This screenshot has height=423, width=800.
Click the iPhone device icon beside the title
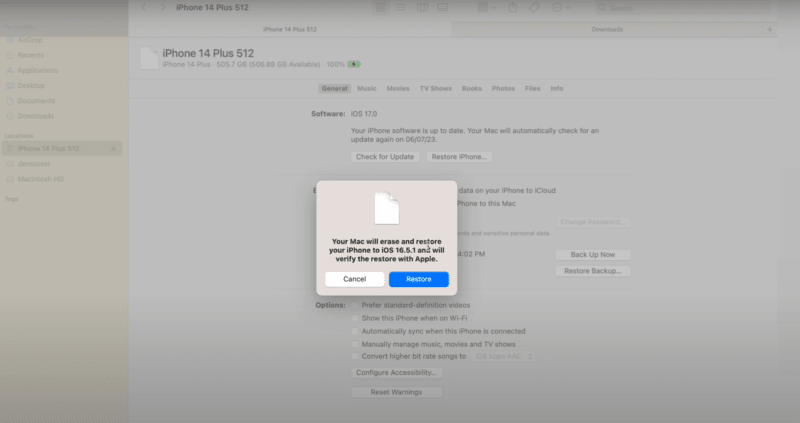point(149,58)
